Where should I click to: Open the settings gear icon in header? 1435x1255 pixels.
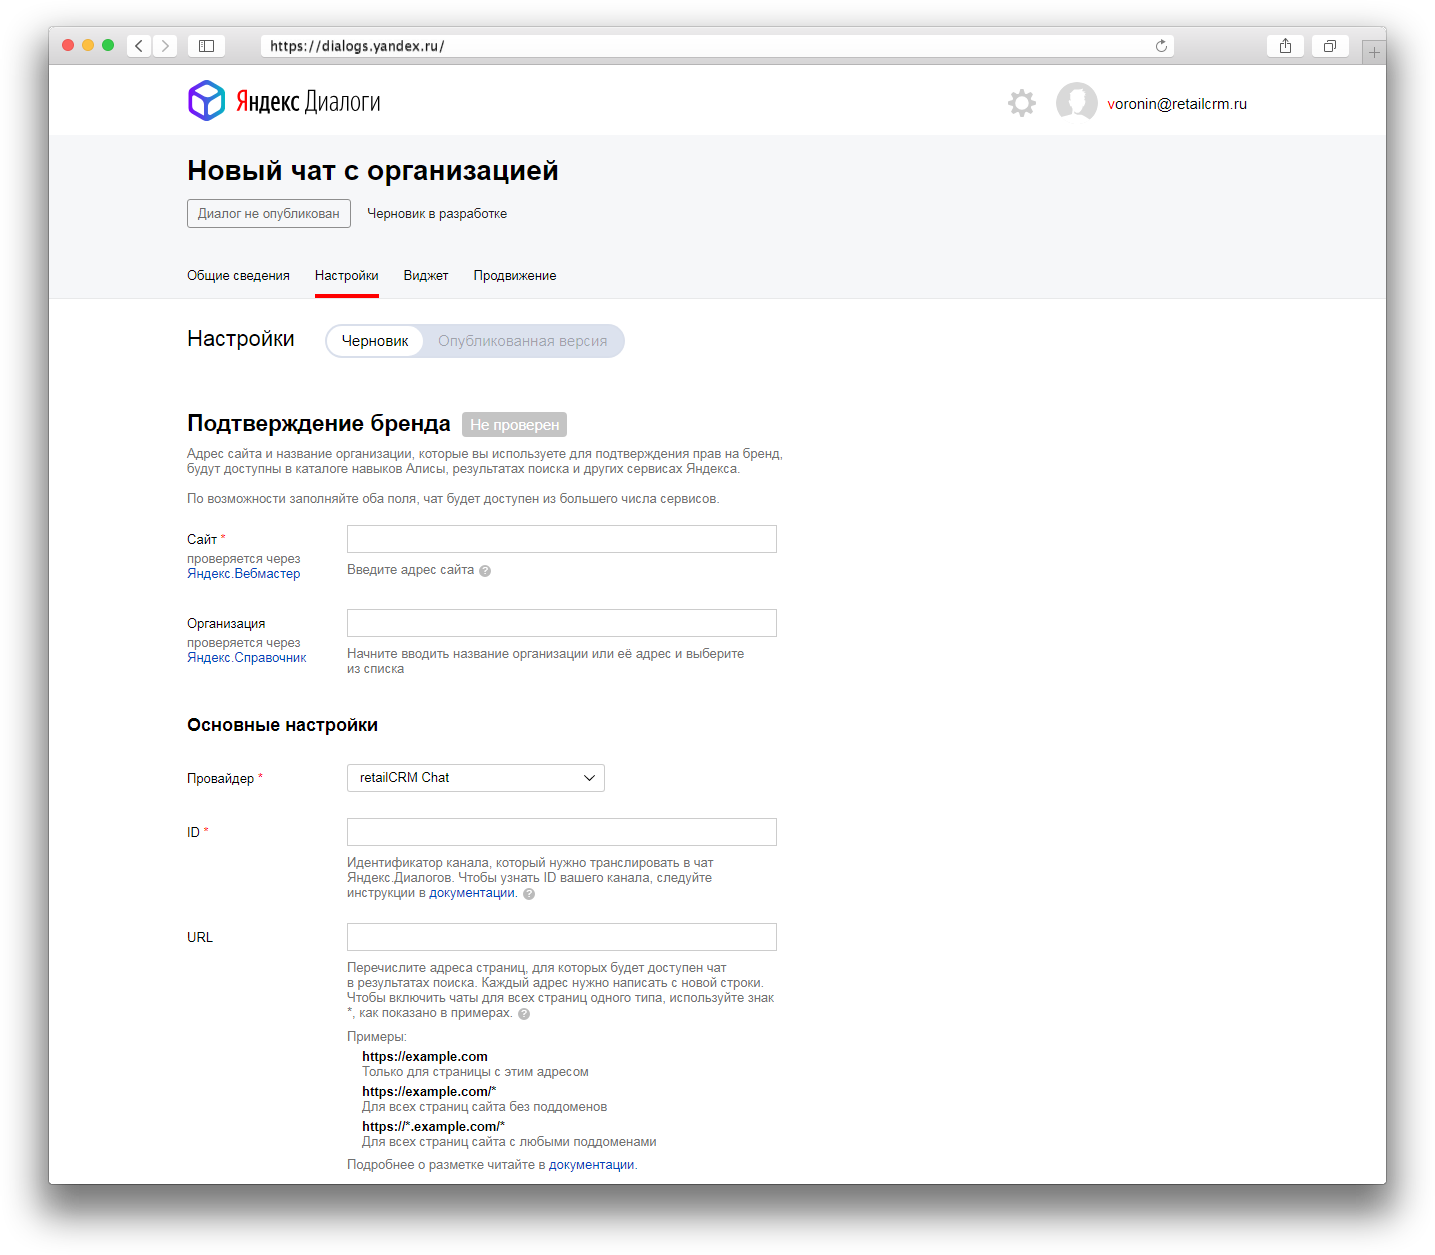(x=1021, y=103)
